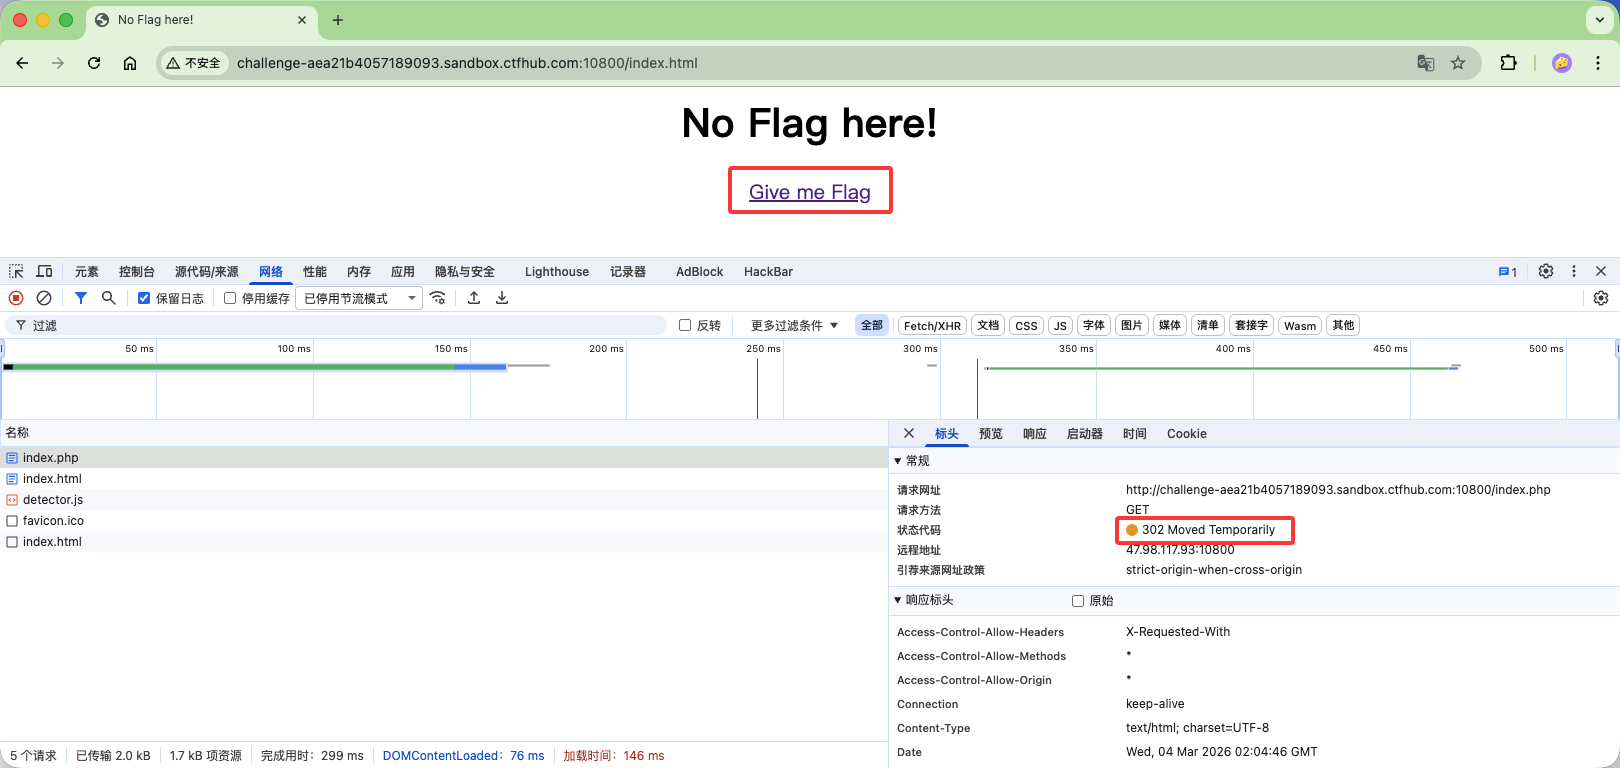Expand the 更多过滤条件 dropdown
1620x768 pixels.
point(794,325)
